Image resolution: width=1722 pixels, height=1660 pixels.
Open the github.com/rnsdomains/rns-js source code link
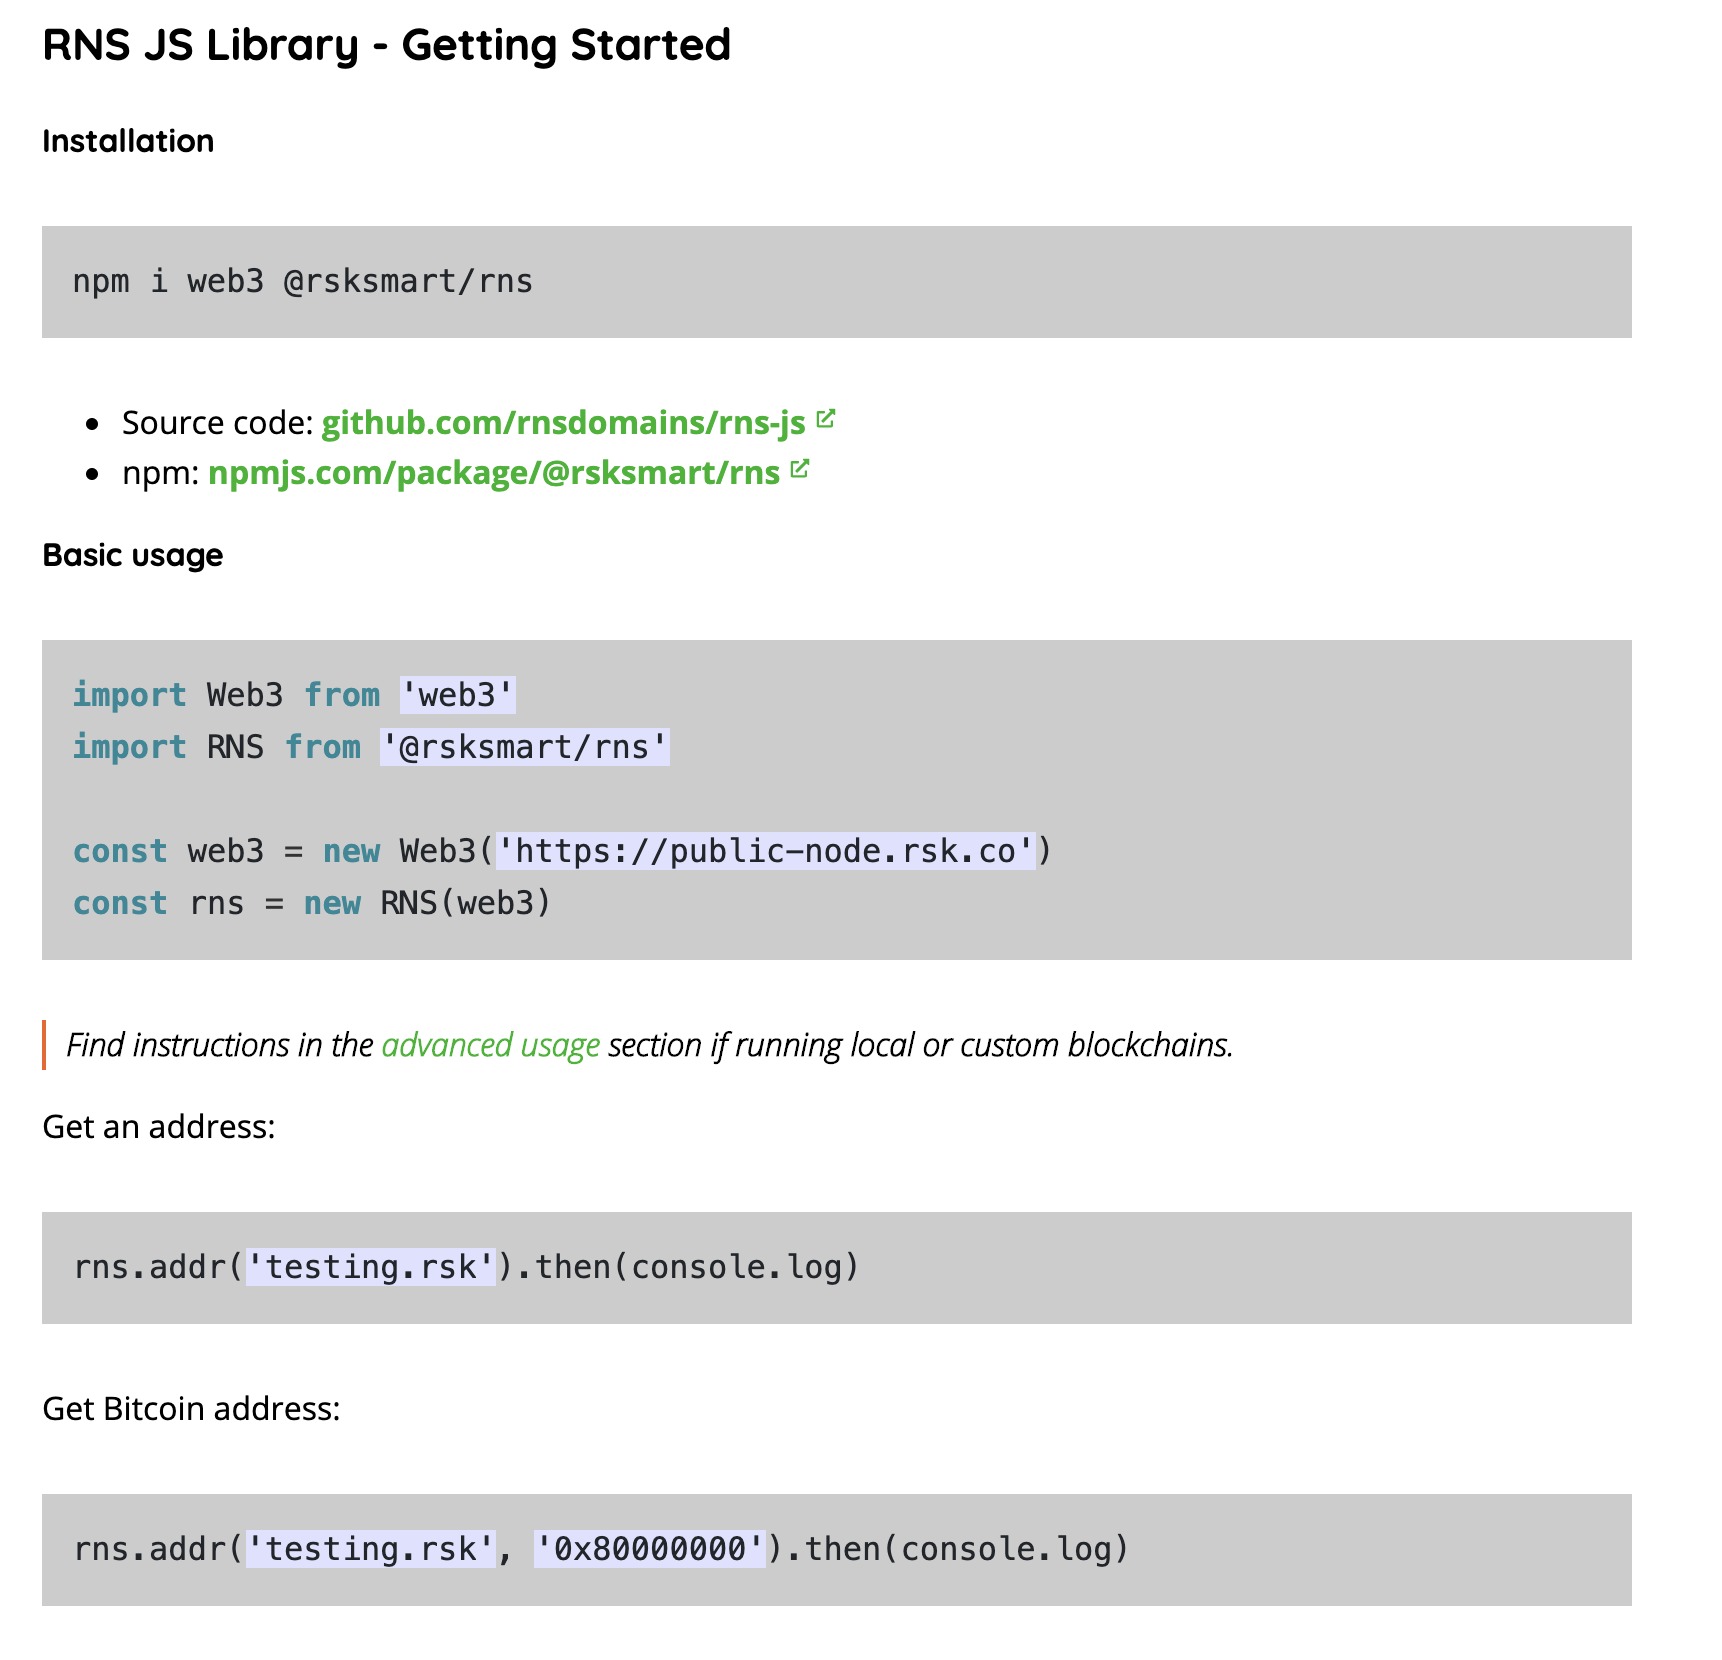563,423
